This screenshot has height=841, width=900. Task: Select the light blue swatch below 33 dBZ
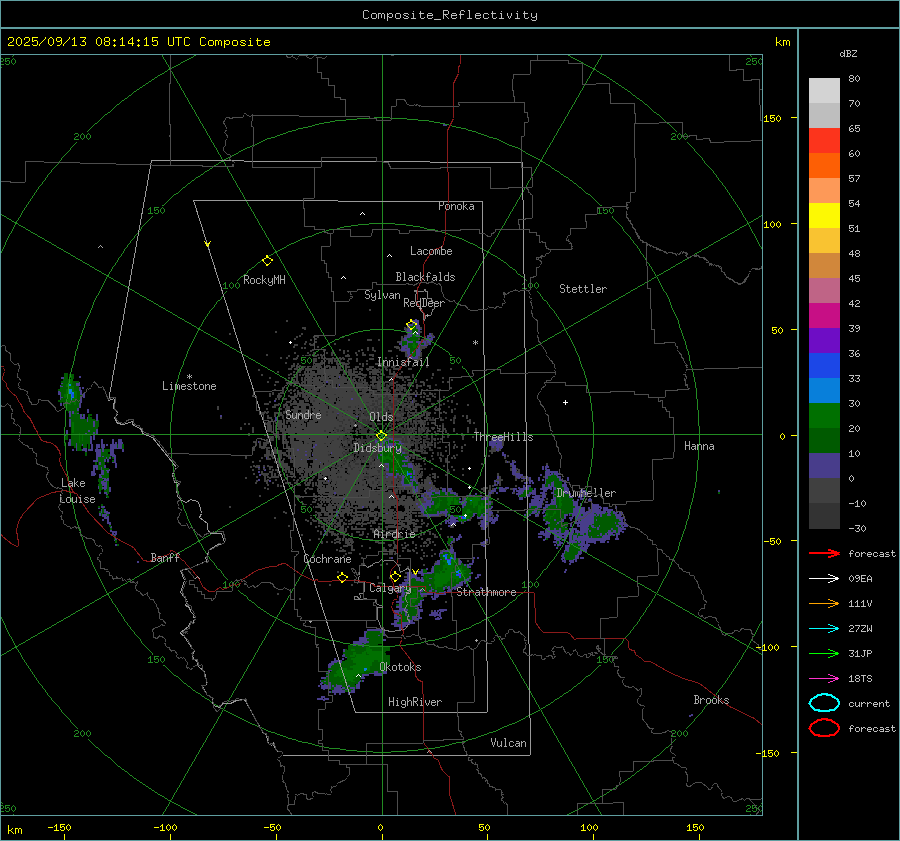824,391
